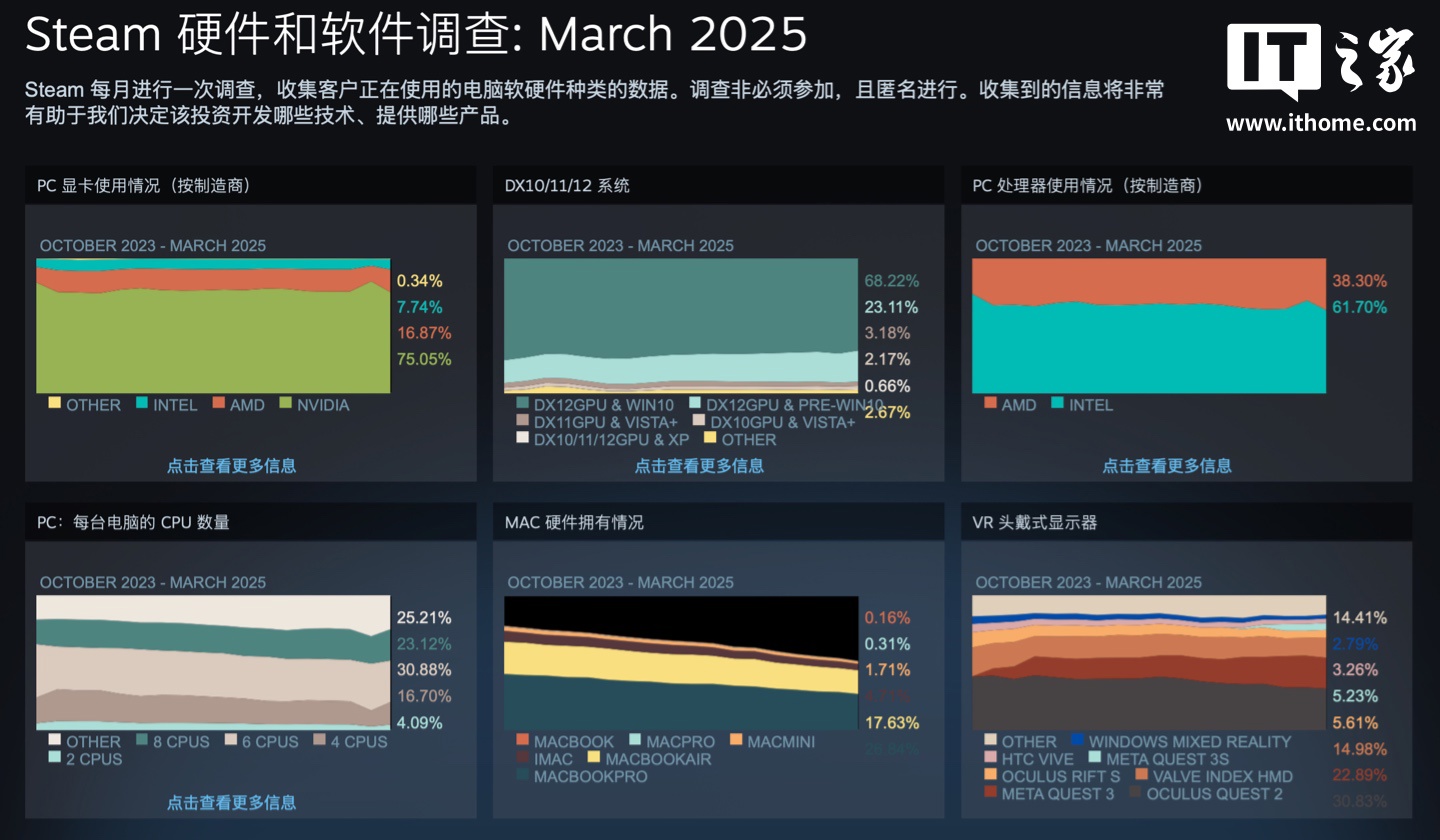
Task: Click the CPU count per computer area chart
Action: click(213, 663)
